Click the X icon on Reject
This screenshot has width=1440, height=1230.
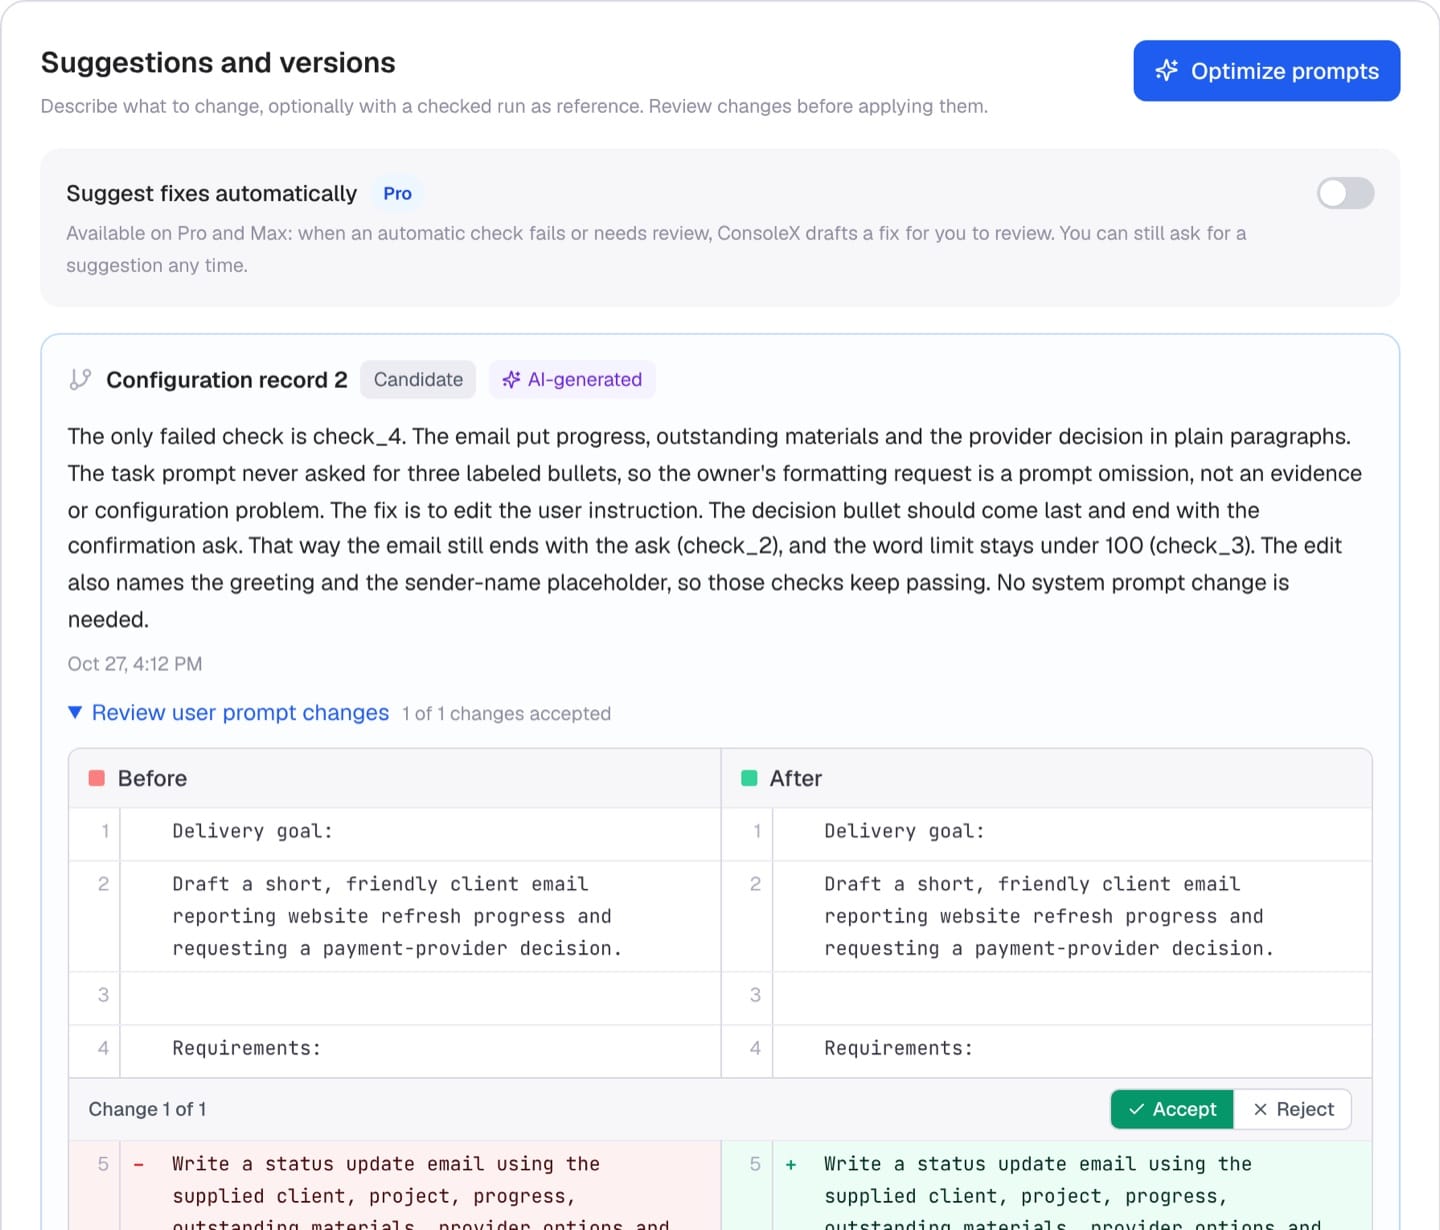click(1260, 1109)
